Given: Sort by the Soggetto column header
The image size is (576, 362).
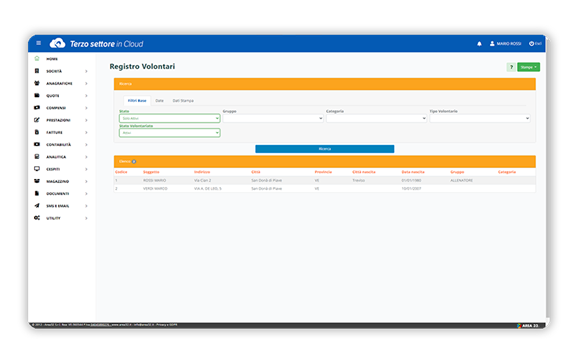Looking at the screenshot, I should point(151,172).
